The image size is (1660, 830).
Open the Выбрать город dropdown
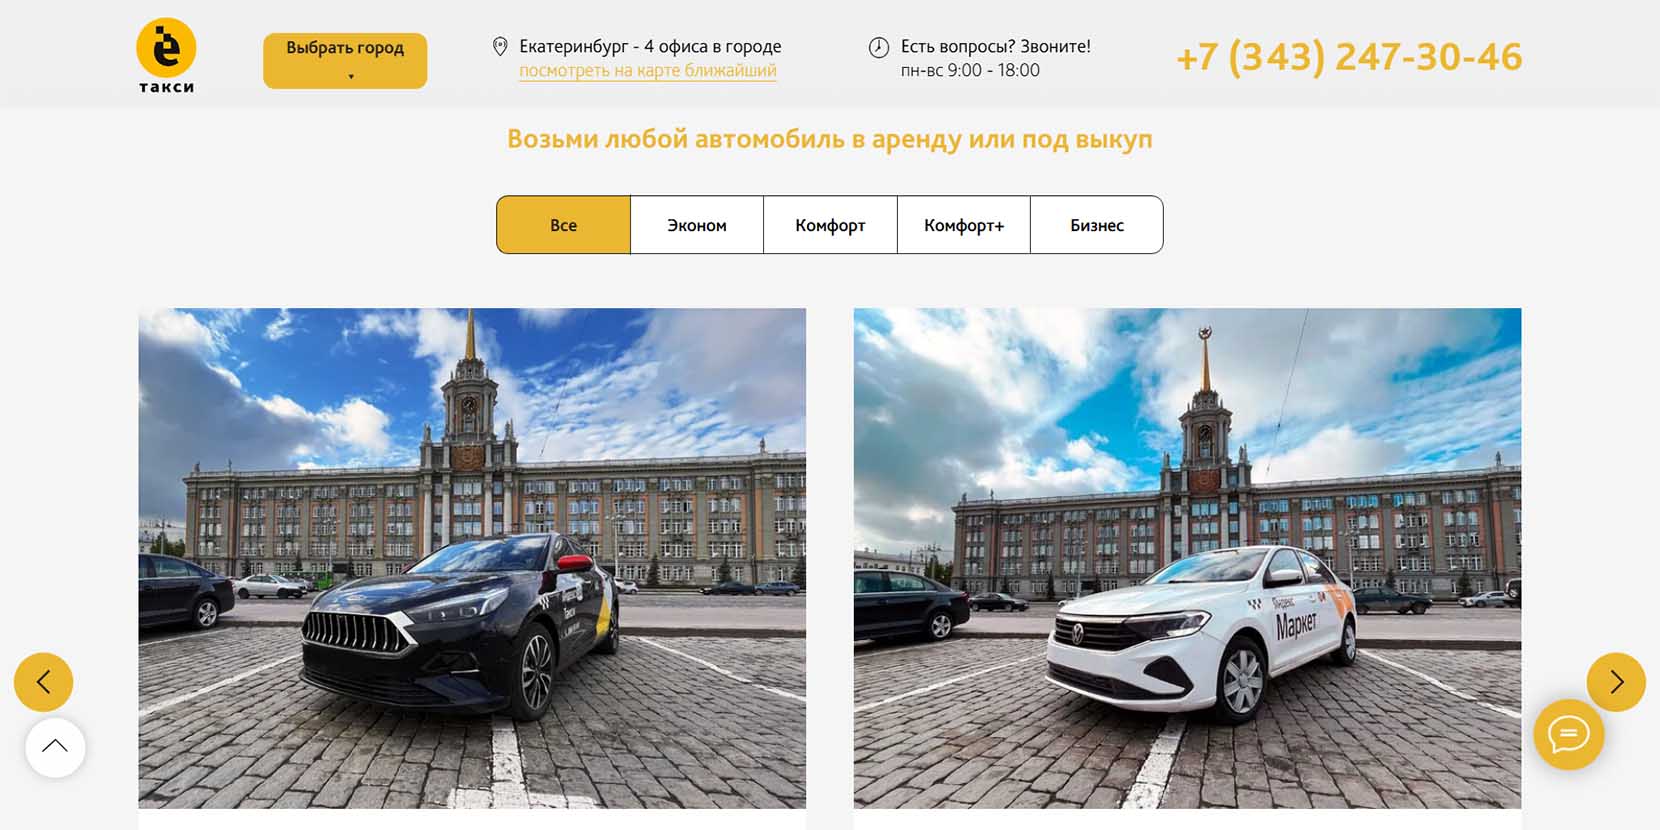tap(345, 60)
